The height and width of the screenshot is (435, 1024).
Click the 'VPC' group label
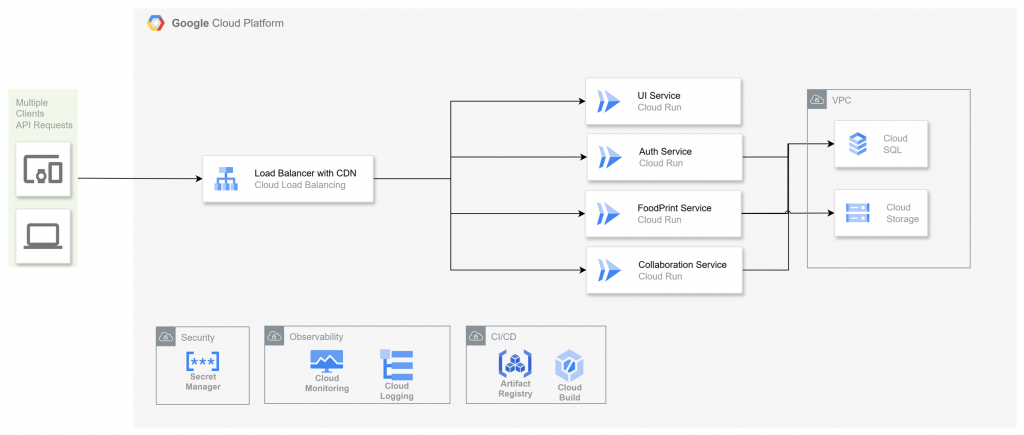(841, 101)
